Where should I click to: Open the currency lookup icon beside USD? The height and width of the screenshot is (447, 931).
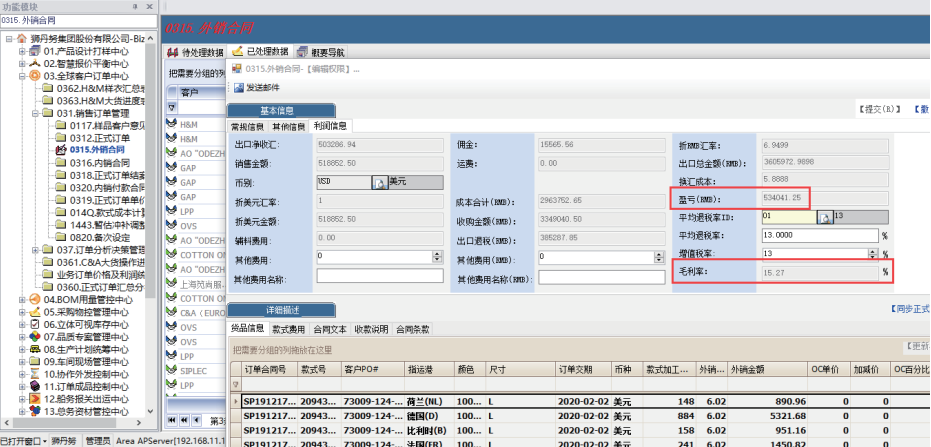(x=379, y=181)
